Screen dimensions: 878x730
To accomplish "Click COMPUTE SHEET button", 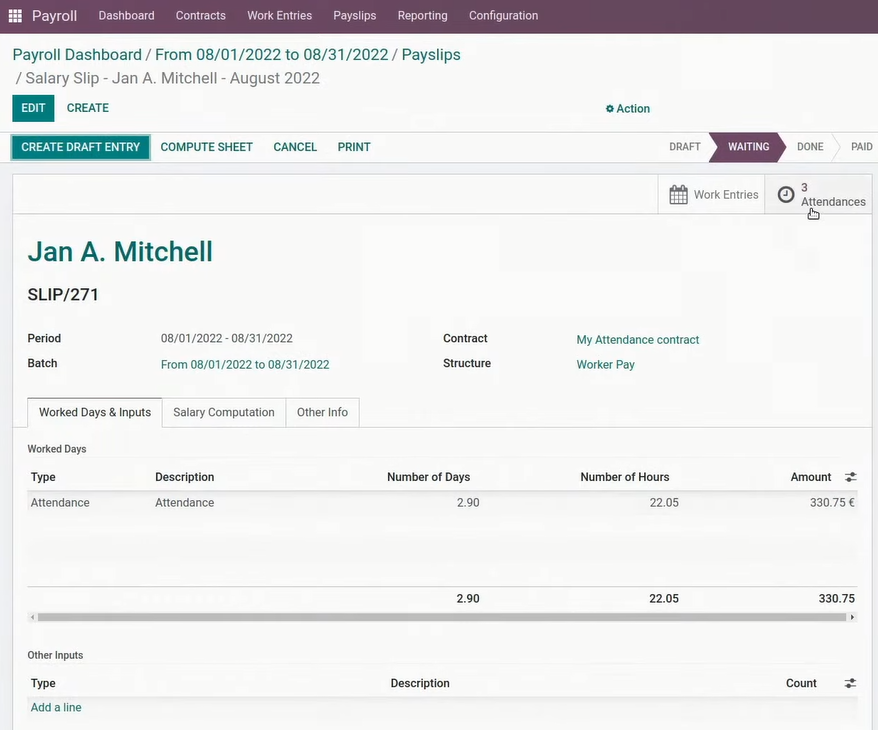I will [207, 147].
